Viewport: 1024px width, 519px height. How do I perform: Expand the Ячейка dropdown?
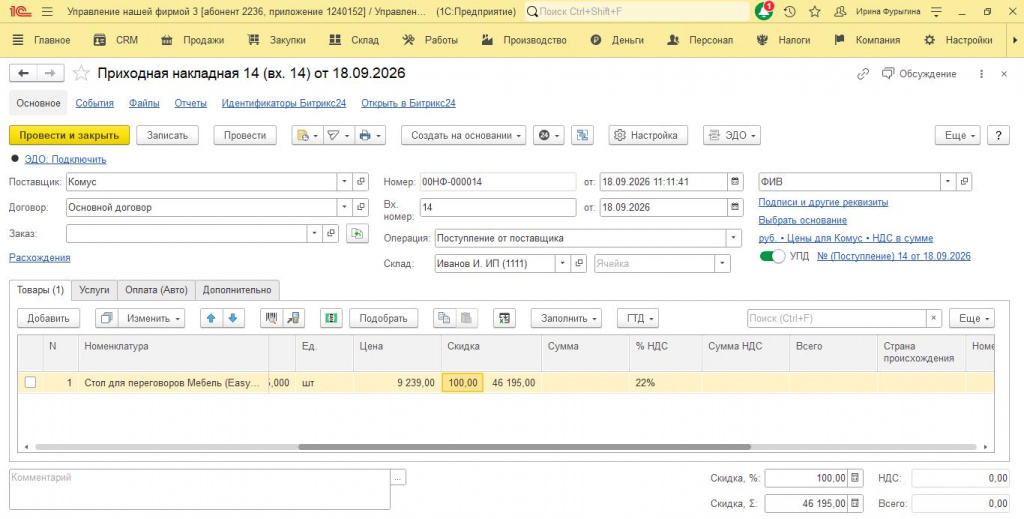click(x=722, y=263)
